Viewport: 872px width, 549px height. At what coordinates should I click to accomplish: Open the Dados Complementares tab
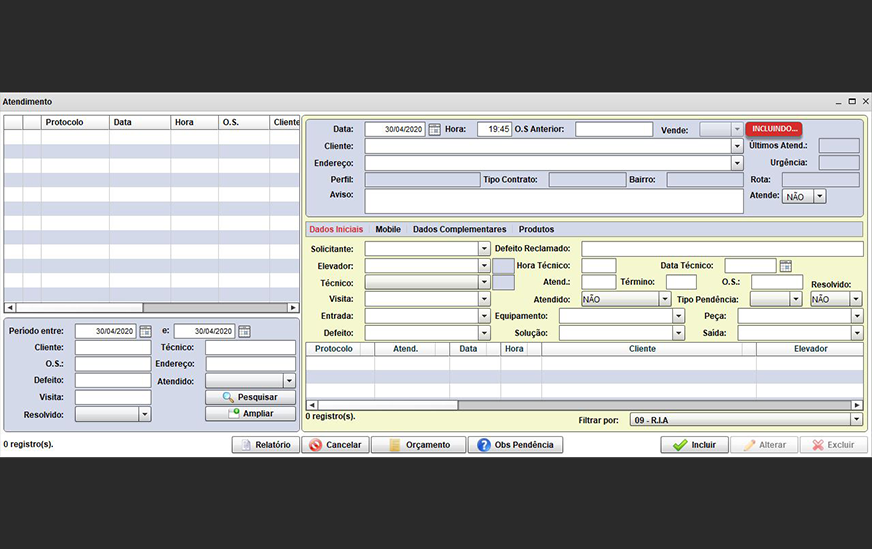point(459,229)
